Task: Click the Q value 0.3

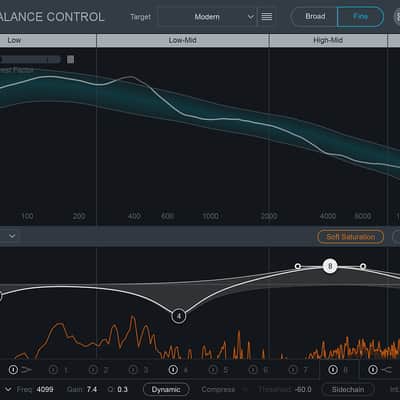Action: pyautogui.click(x=122, y=389)
